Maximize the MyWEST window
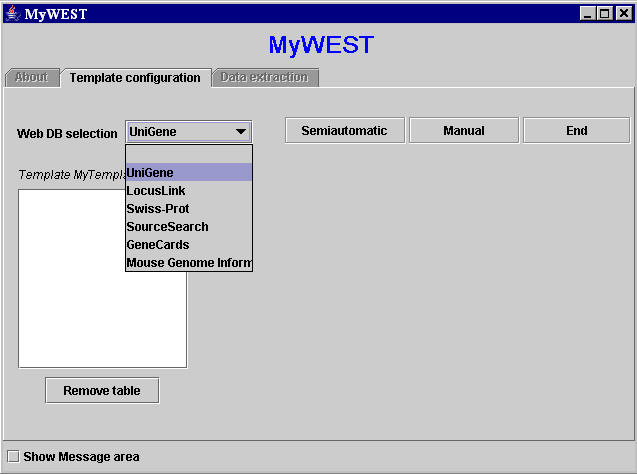Screen dimensions: 637x474 604,14
